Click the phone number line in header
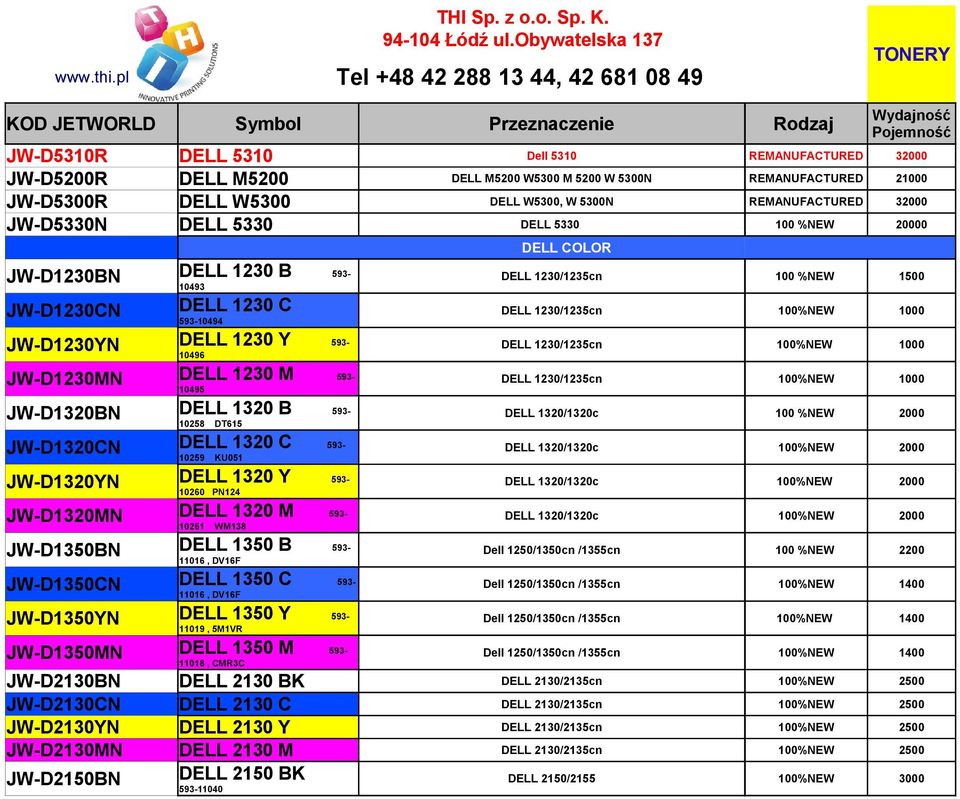This screenshot has width=960, height=799. pos(519,77)
